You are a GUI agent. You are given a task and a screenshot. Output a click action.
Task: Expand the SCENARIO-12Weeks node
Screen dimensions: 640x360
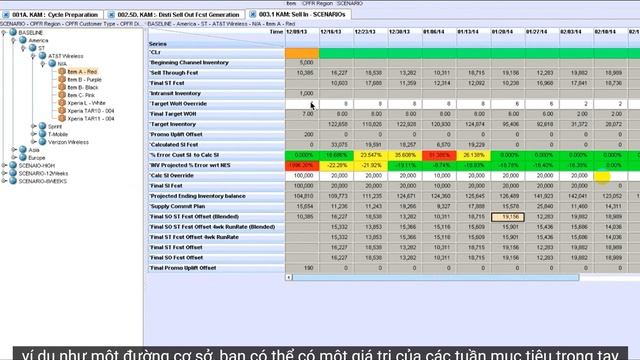pos(4,173)
